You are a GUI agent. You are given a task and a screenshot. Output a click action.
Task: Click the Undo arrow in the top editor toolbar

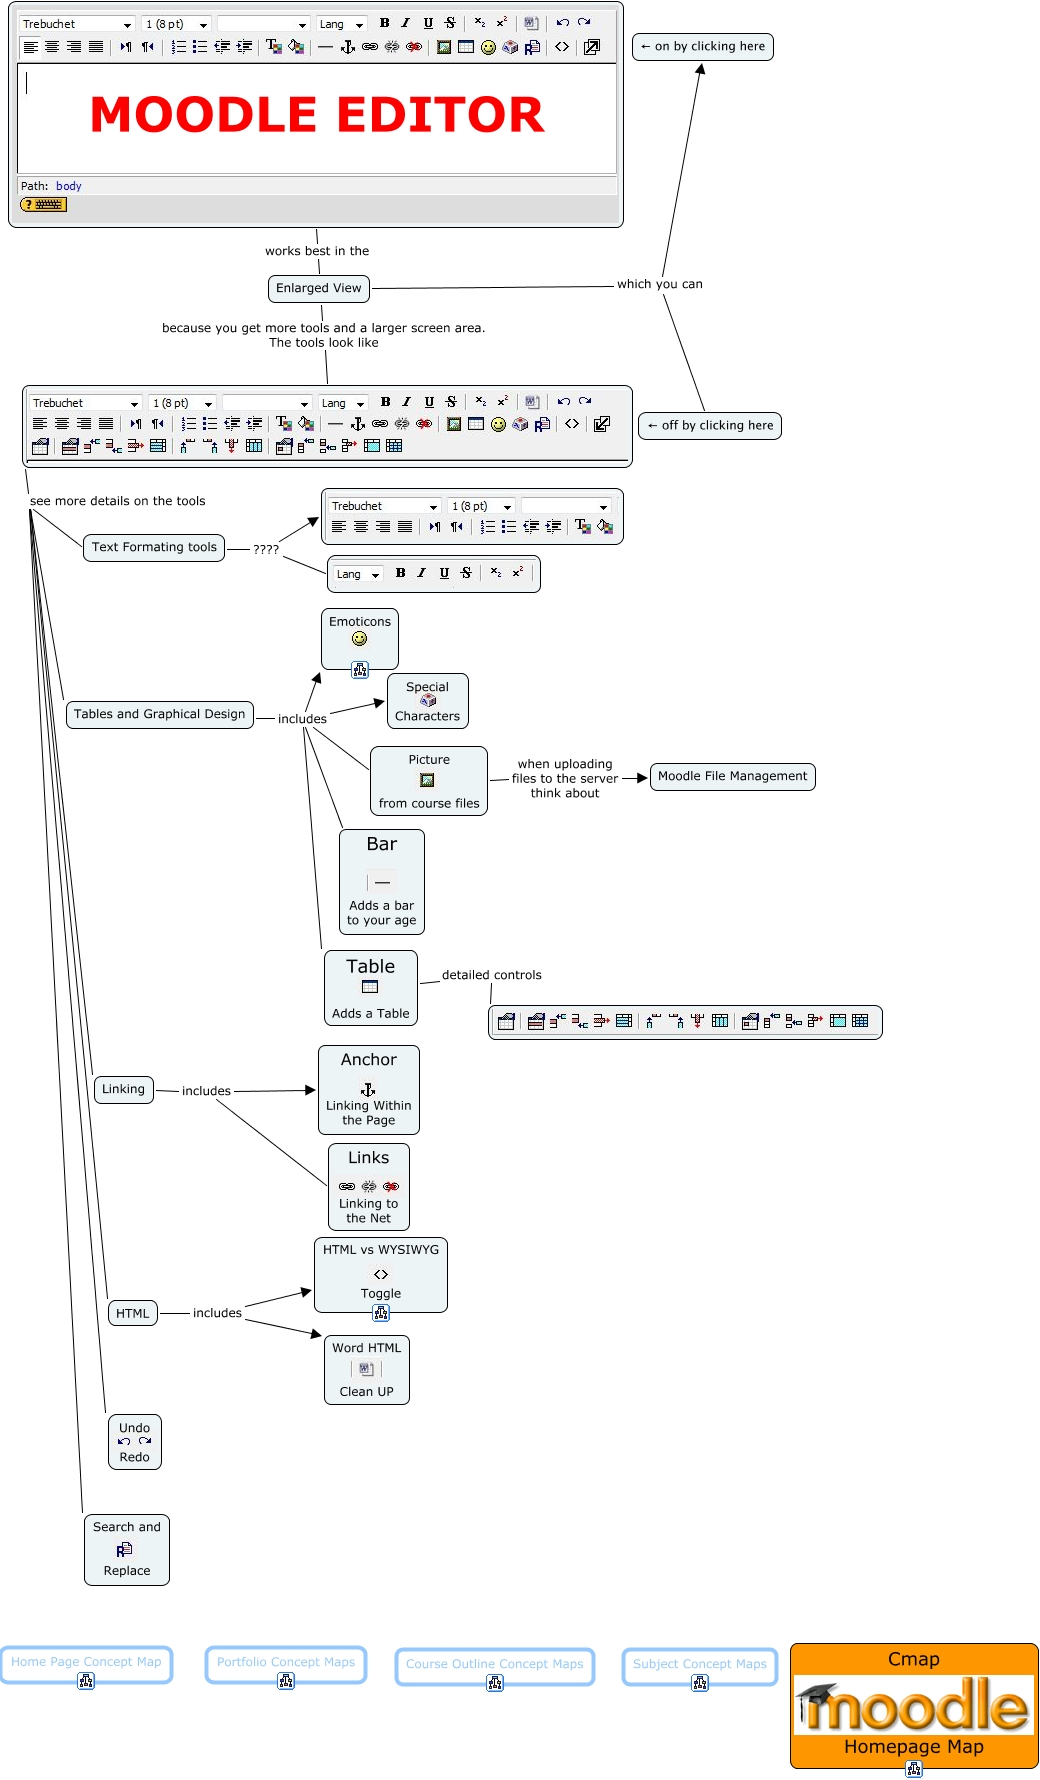[563, 23]
